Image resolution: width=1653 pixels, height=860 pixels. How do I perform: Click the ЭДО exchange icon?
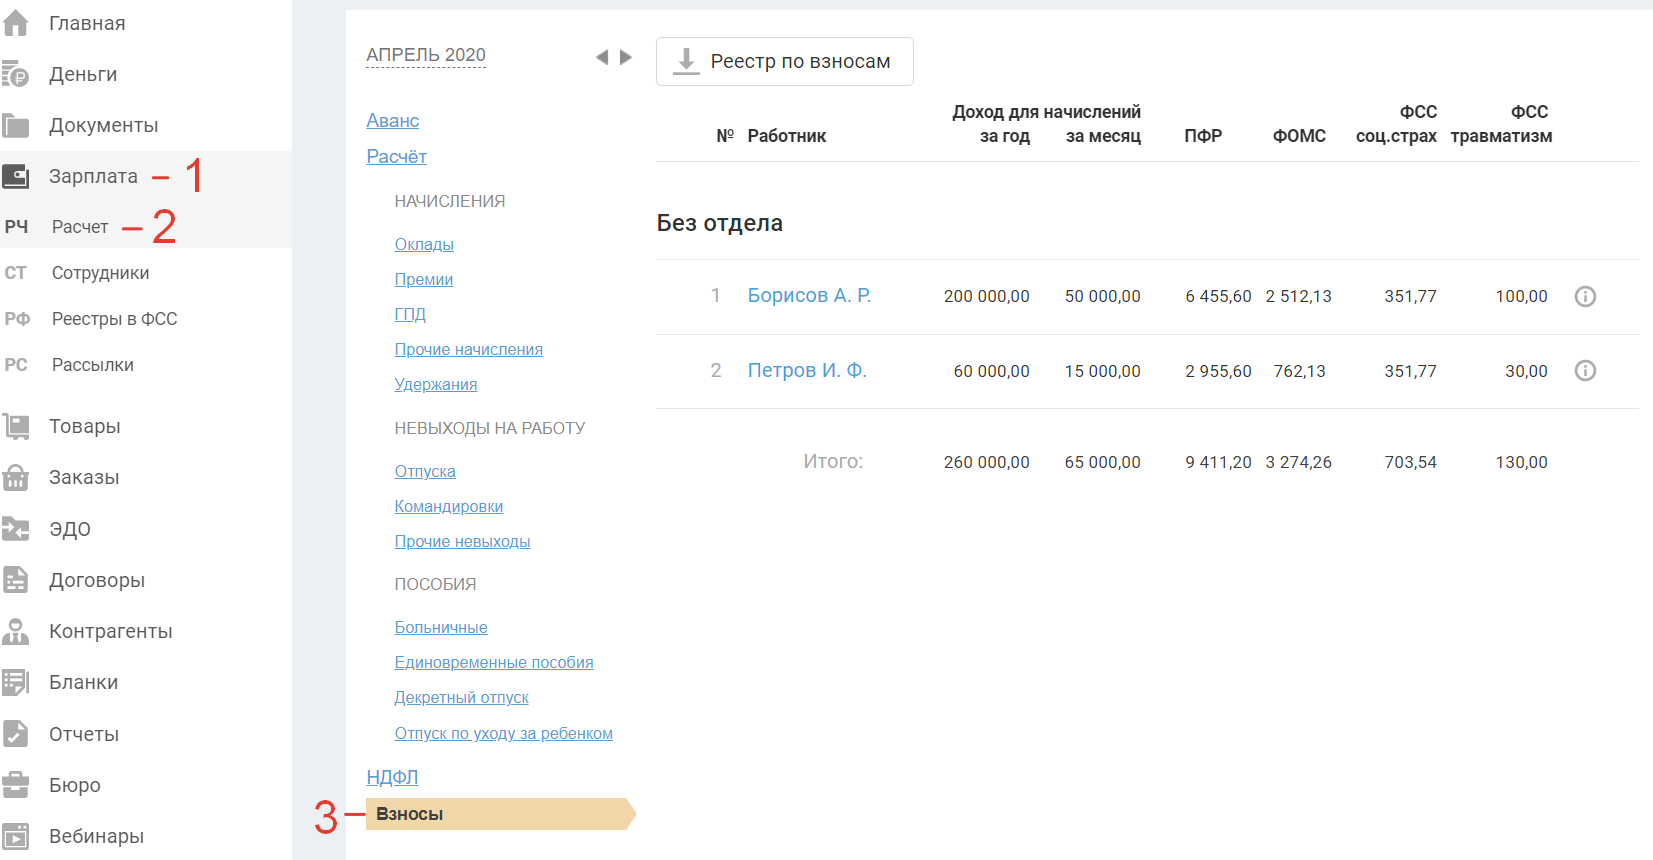(16, 528)
